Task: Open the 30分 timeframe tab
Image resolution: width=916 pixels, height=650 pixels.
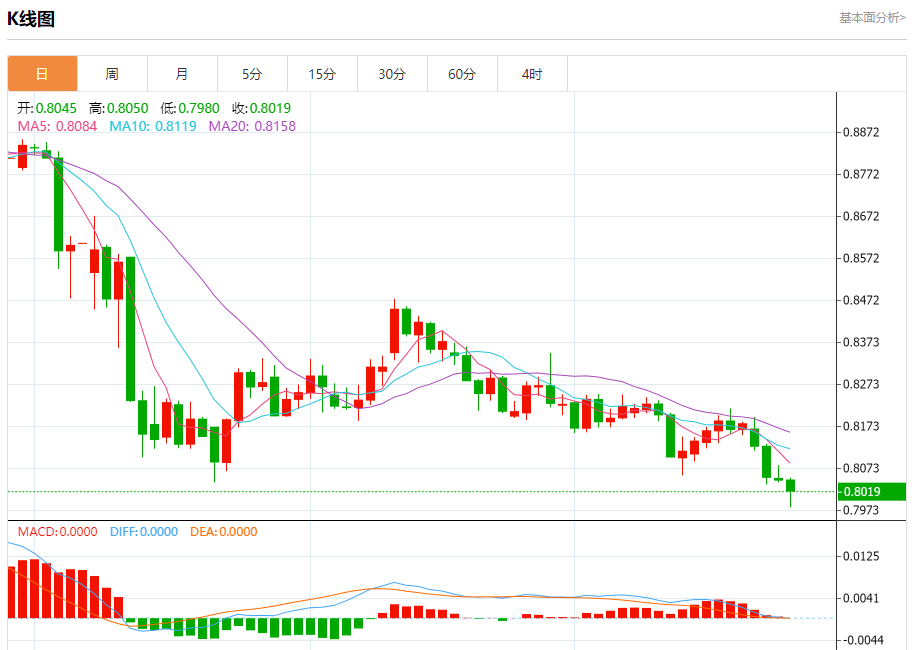Action: click(393, 74)
